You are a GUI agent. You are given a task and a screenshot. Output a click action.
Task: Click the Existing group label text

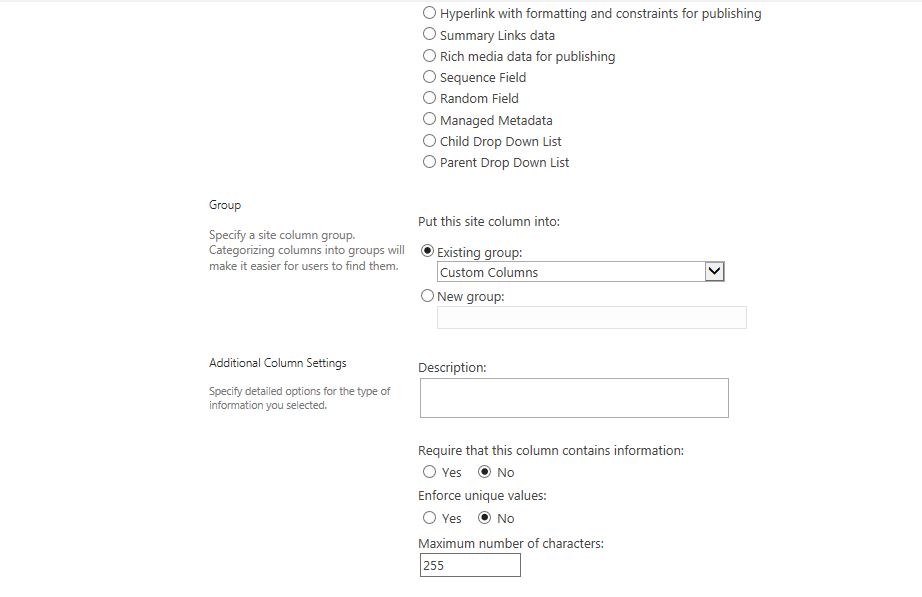(479, 252)
